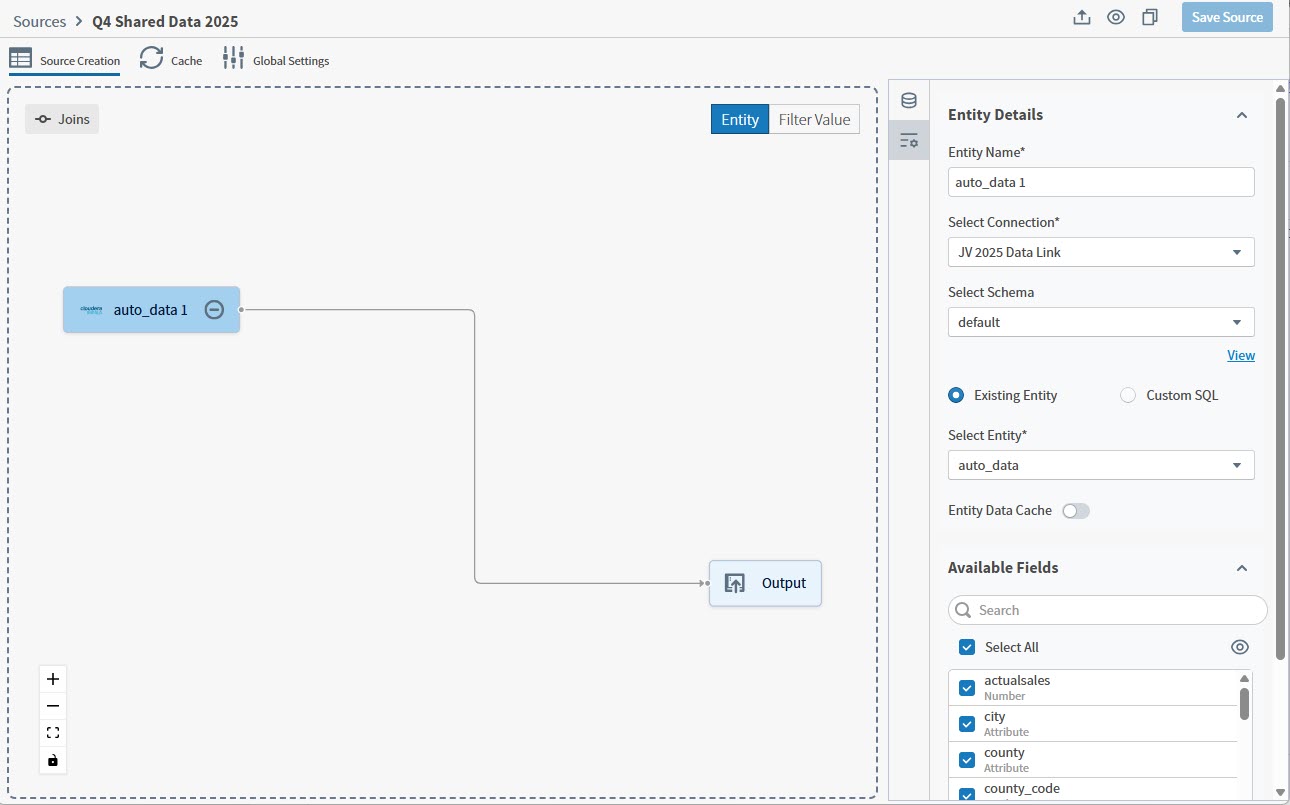Open the Global Settings tab
Image resolution: width=1290 pixels, height=805 pixels.
276,60
